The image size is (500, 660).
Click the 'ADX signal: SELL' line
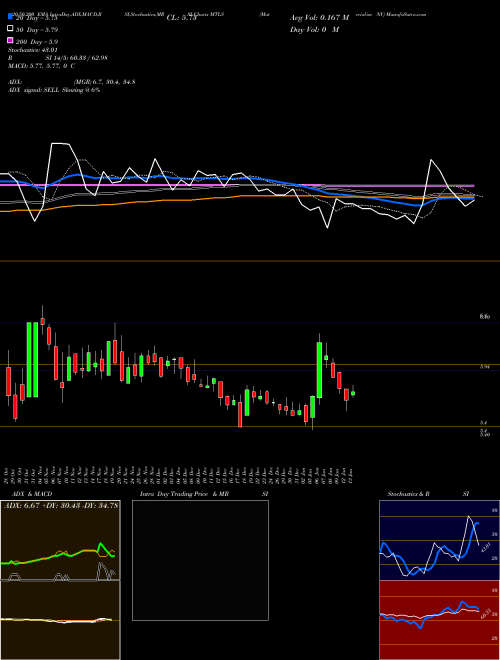[x=54, y=90]
